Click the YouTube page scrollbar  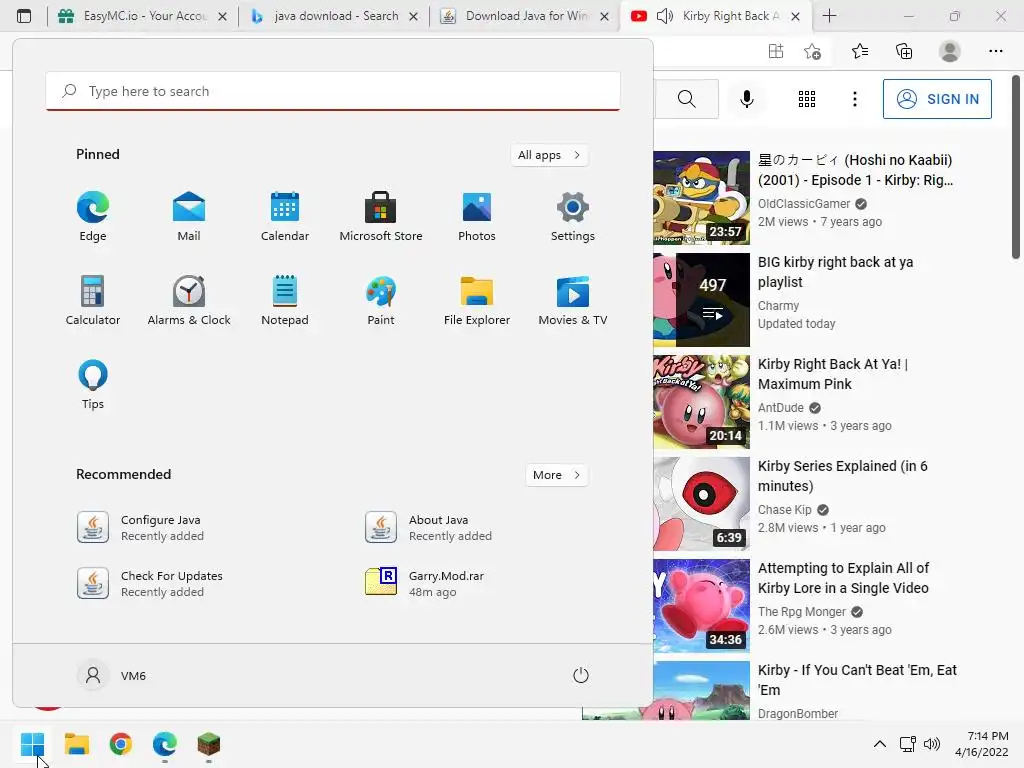(x=1016, y=168)
